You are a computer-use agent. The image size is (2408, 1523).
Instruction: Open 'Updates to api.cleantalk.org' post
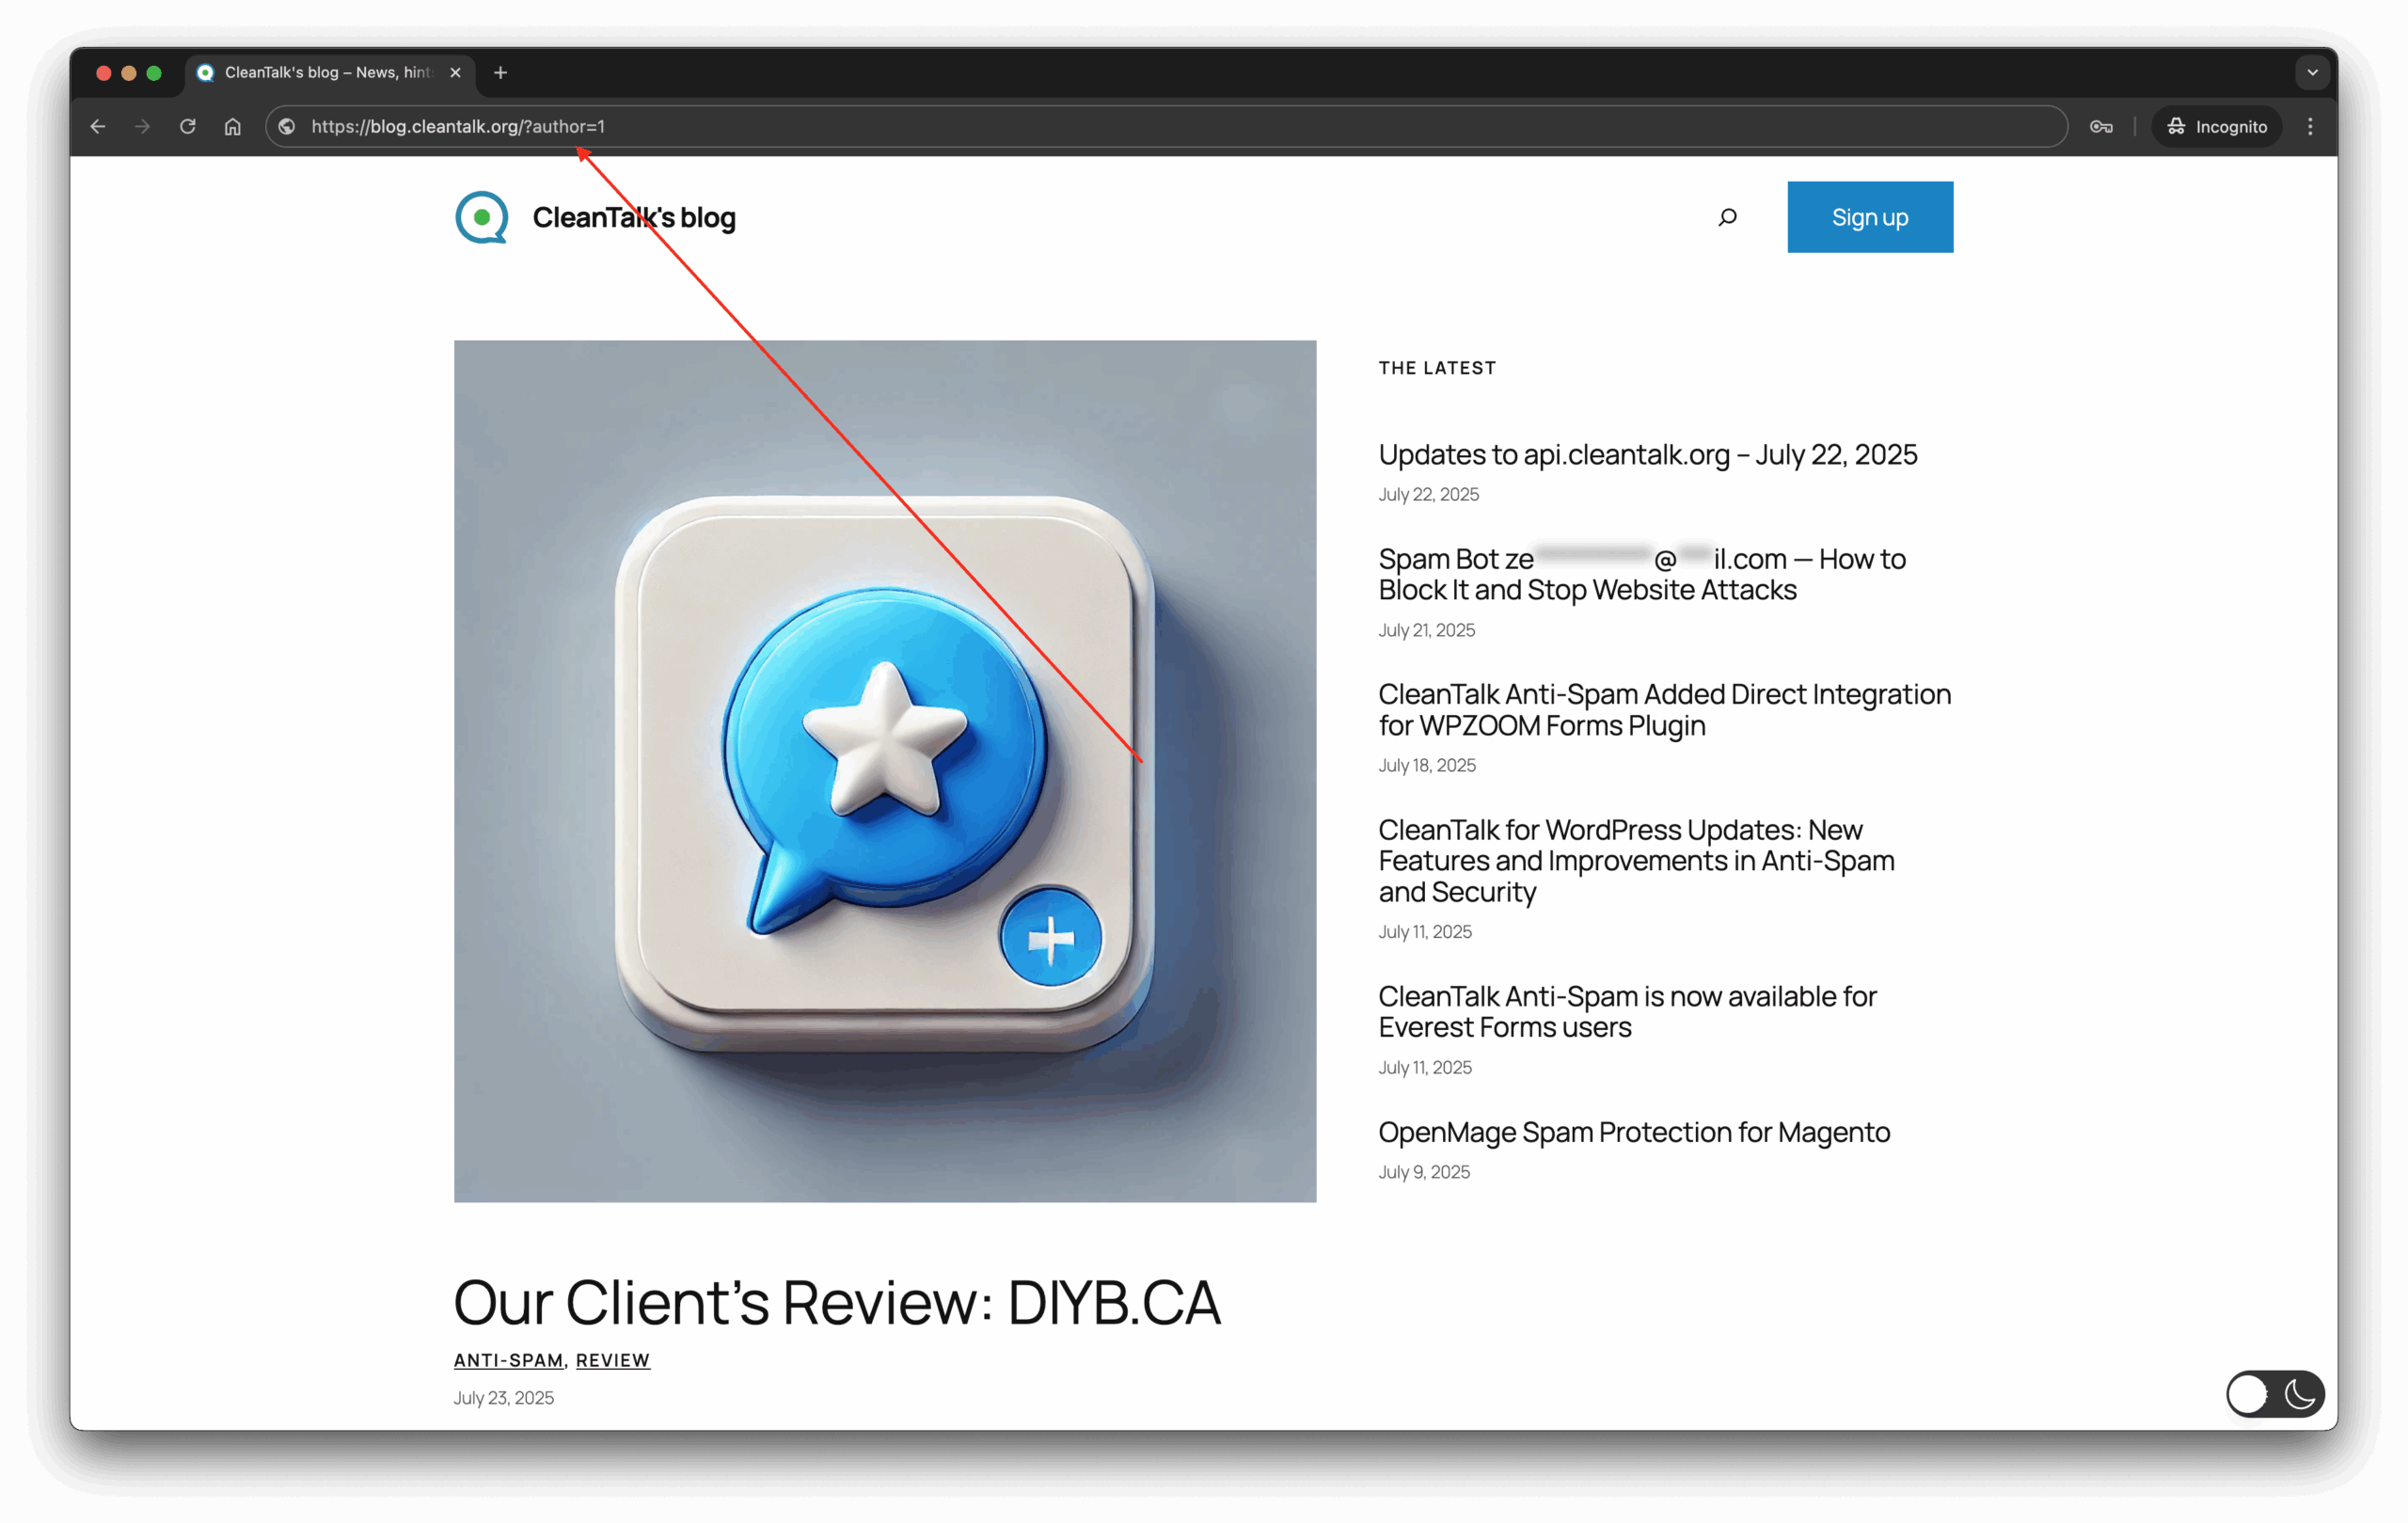(1647, 455)
